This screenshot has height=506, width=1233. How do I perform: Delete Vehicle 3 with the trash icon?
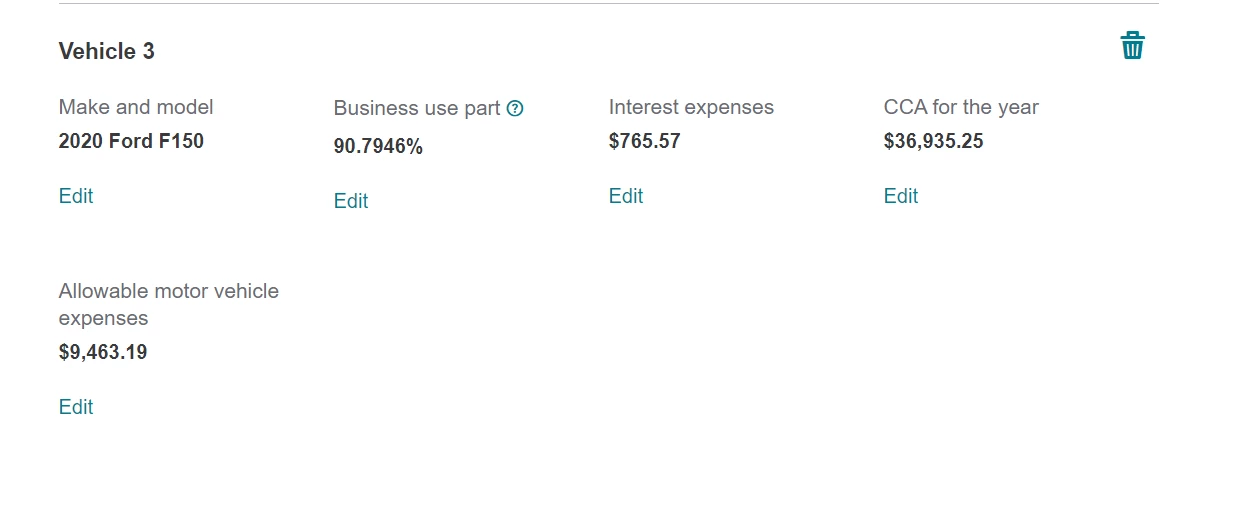(1132, 45)
